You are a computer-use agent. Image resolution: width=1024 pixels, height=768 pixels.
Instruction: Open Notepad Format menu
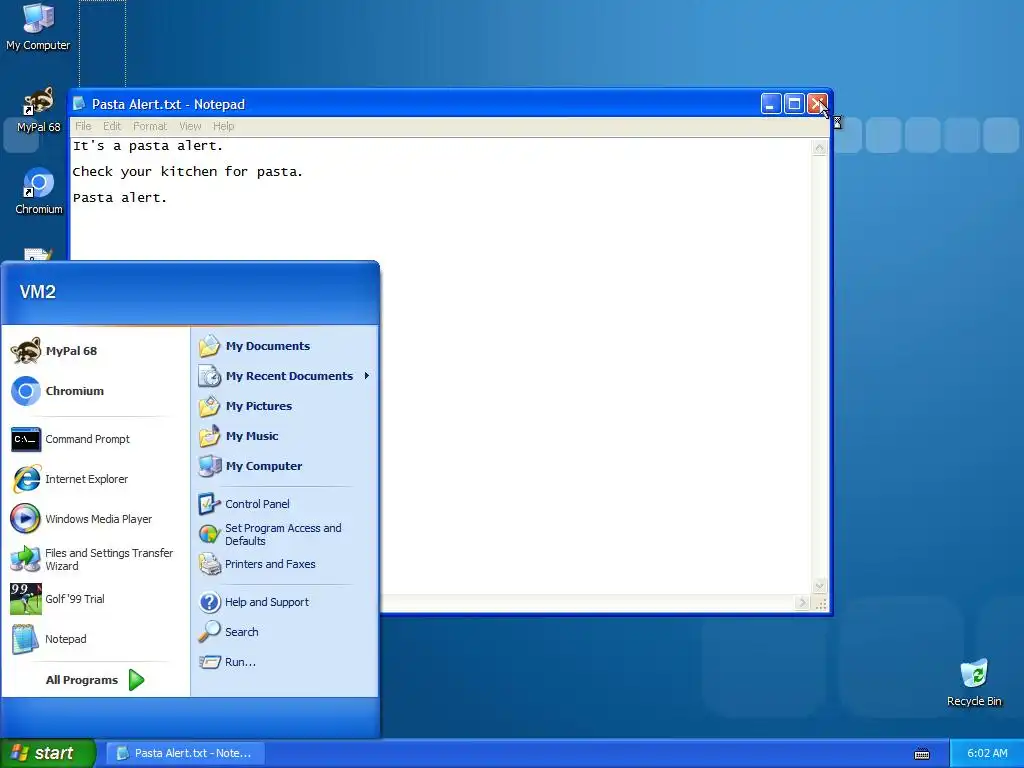(150, 127)
